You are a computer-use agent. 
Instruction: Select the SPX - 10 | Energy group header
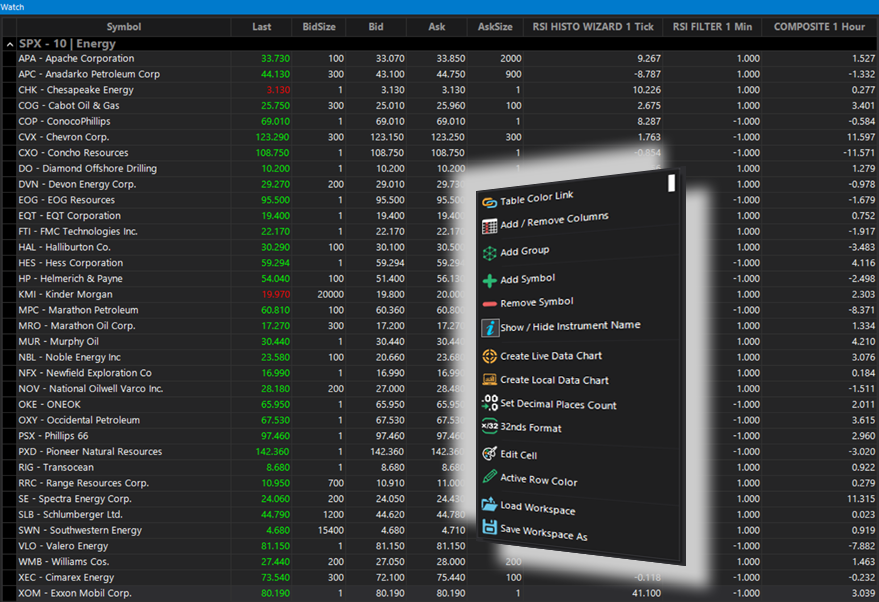(x=67, y=44)
